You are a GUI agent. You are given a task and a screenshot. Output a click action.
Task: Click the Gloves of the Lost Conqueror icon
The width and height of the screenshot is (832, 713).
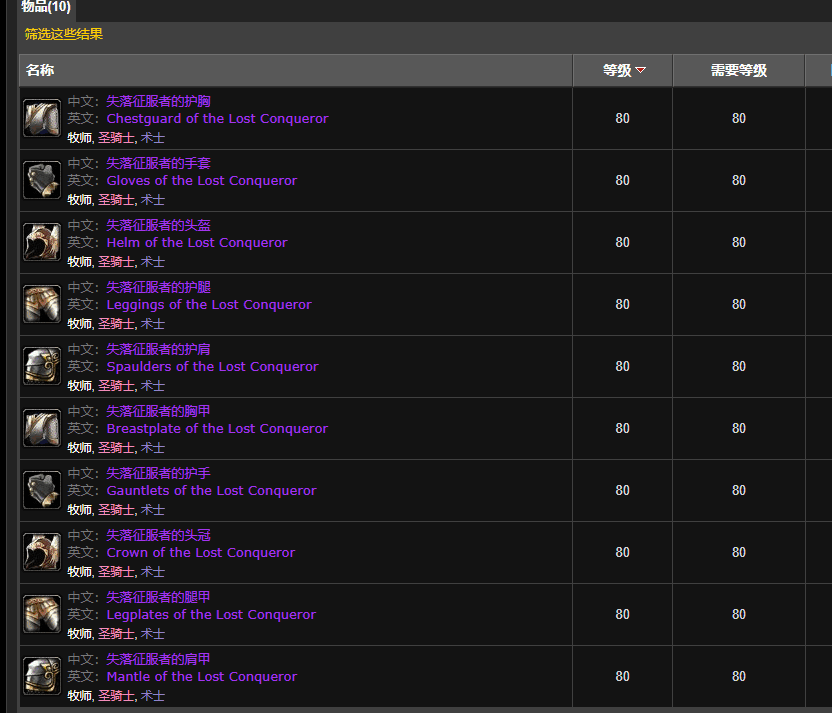[x=42, y=180]
